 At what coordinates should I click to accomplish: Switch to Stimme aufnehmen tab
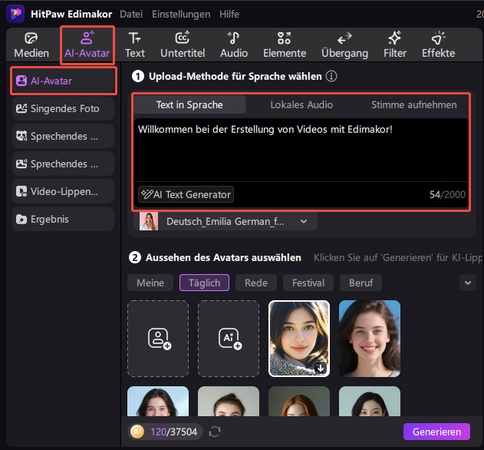414,105
